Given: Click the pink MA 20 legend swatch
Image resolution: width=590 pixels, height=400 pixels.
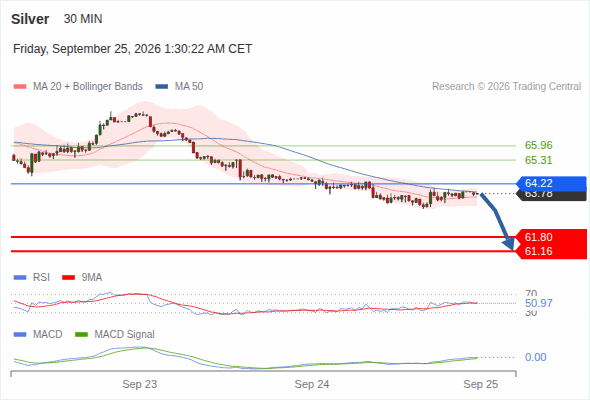Looking at the screenshot, I should tap(20, 87).
